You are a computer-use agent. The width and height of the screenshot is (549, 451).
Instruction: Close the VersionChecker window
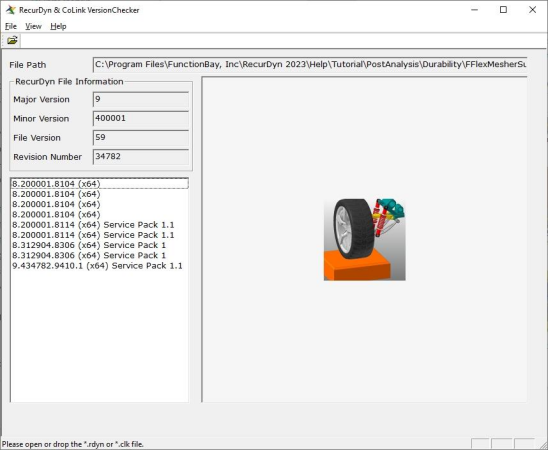532,10
